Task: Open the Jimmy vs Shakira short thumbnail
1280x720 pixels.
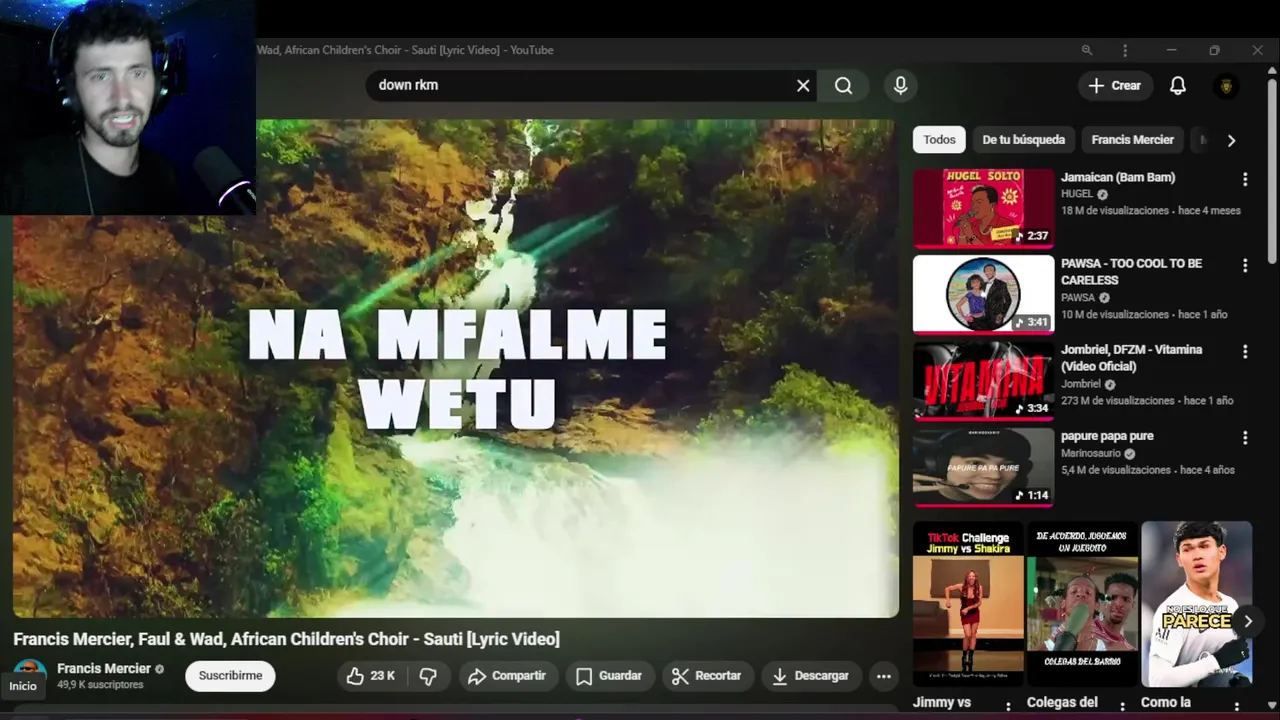Action: pyautogui.click(x=968, y=604)
